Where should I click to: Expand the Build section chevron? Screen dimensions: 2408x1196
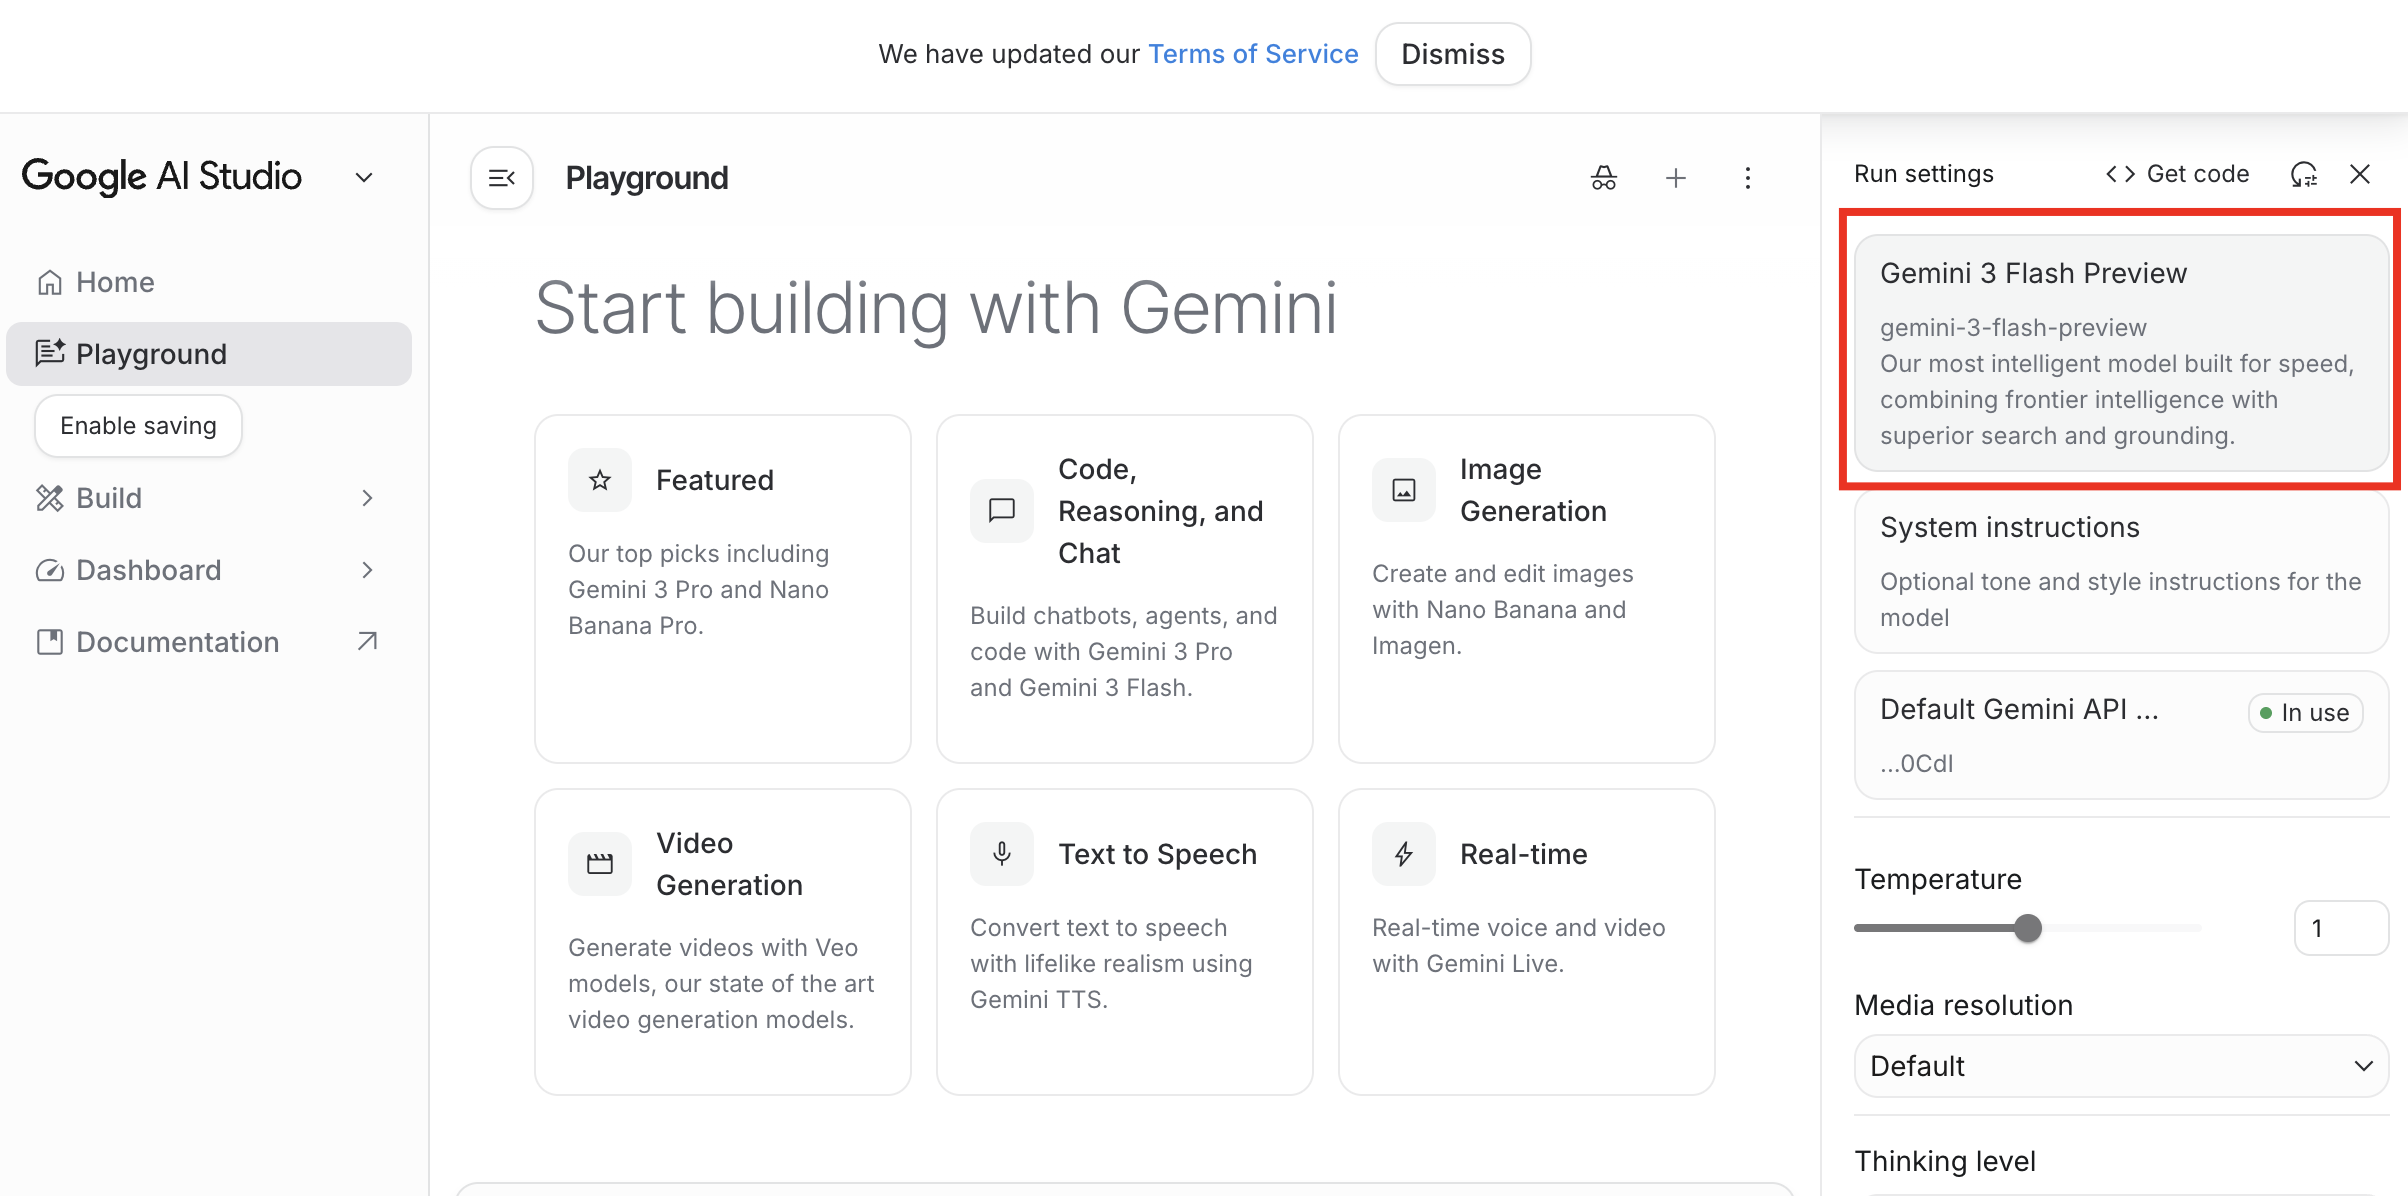click(367, 498)
